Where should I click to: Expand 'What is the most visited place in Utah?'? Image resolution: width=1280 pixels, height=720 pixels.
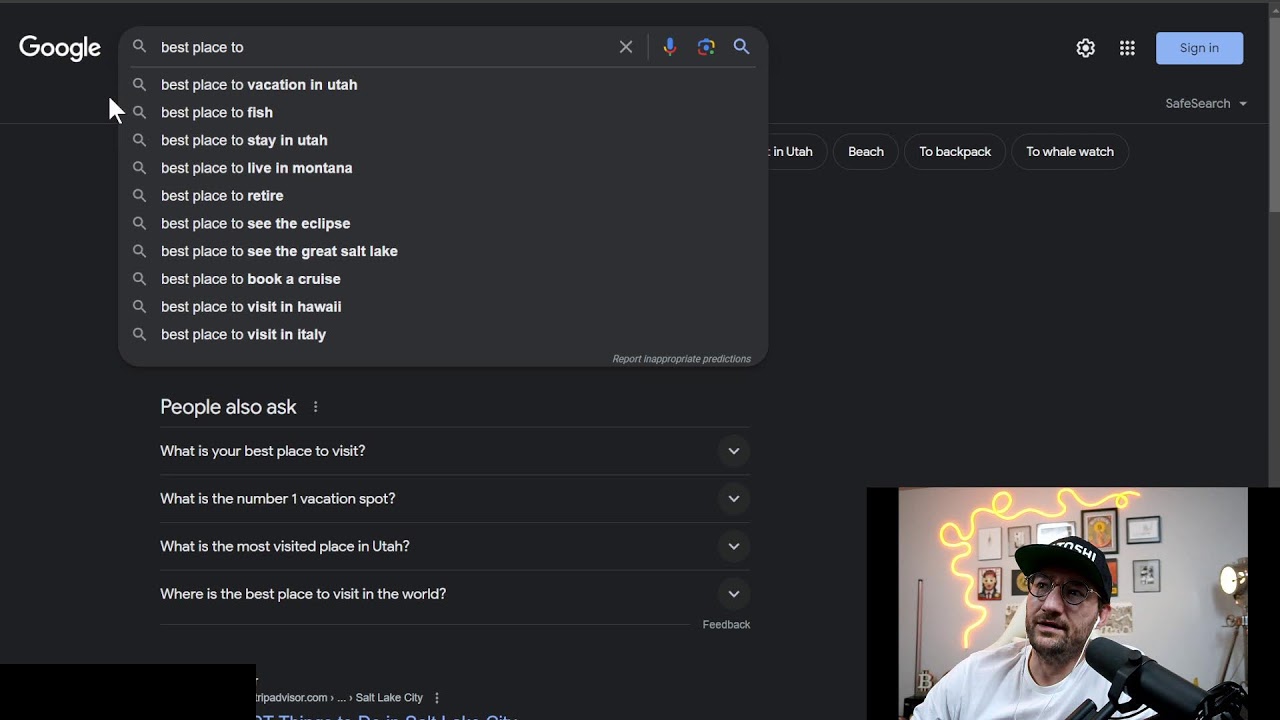(x=454, y=547)
